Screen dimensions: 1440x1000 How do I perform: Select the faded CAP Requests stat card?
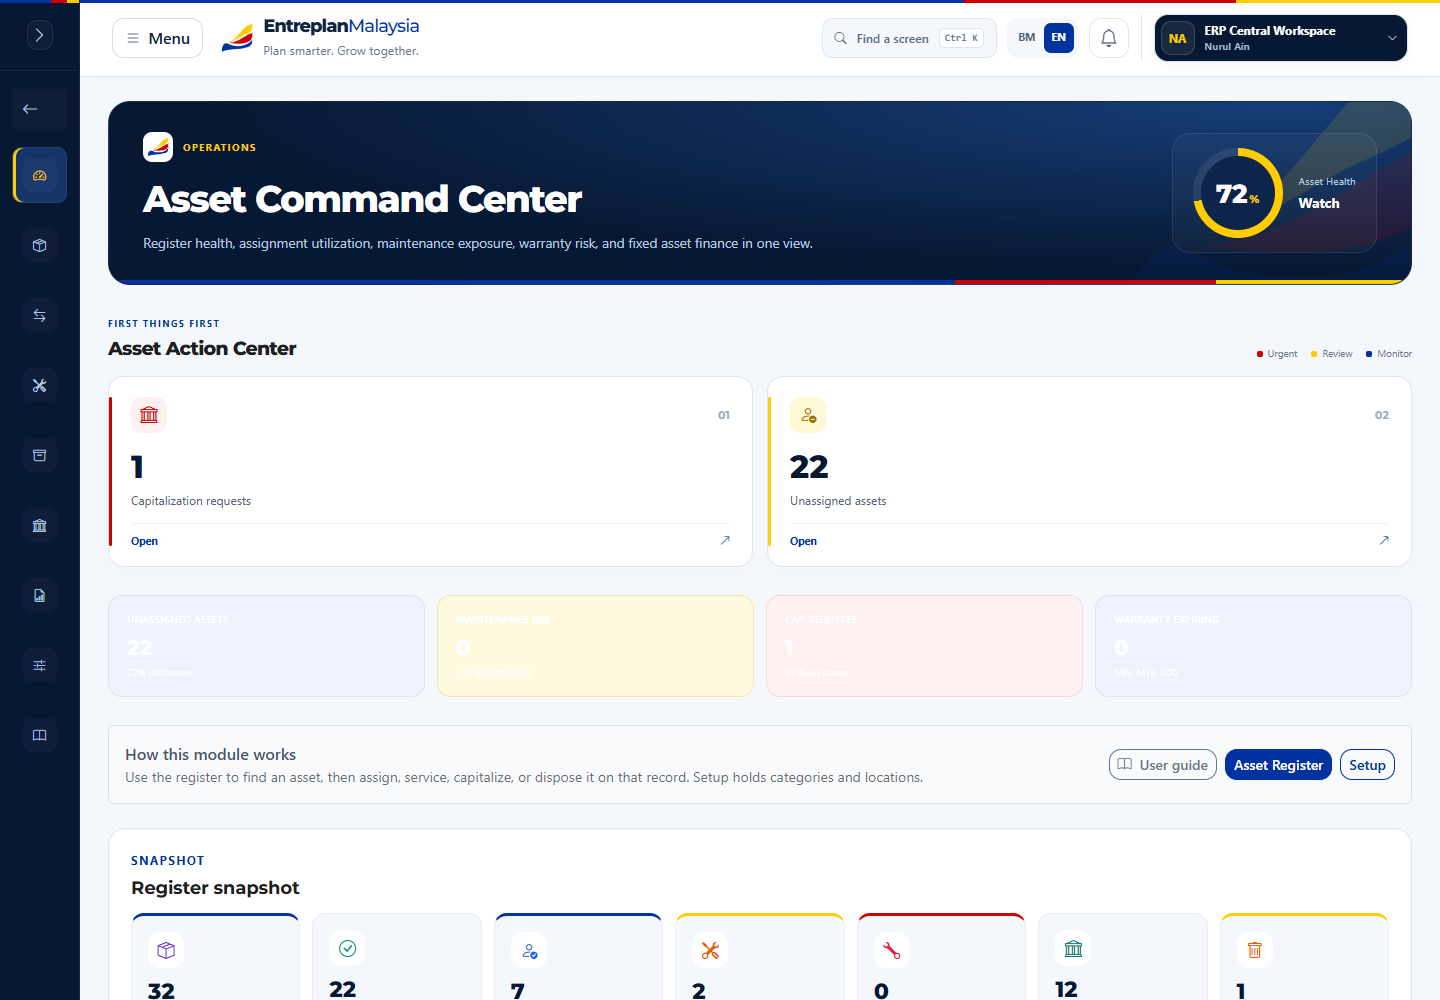[x=924, y=646]
